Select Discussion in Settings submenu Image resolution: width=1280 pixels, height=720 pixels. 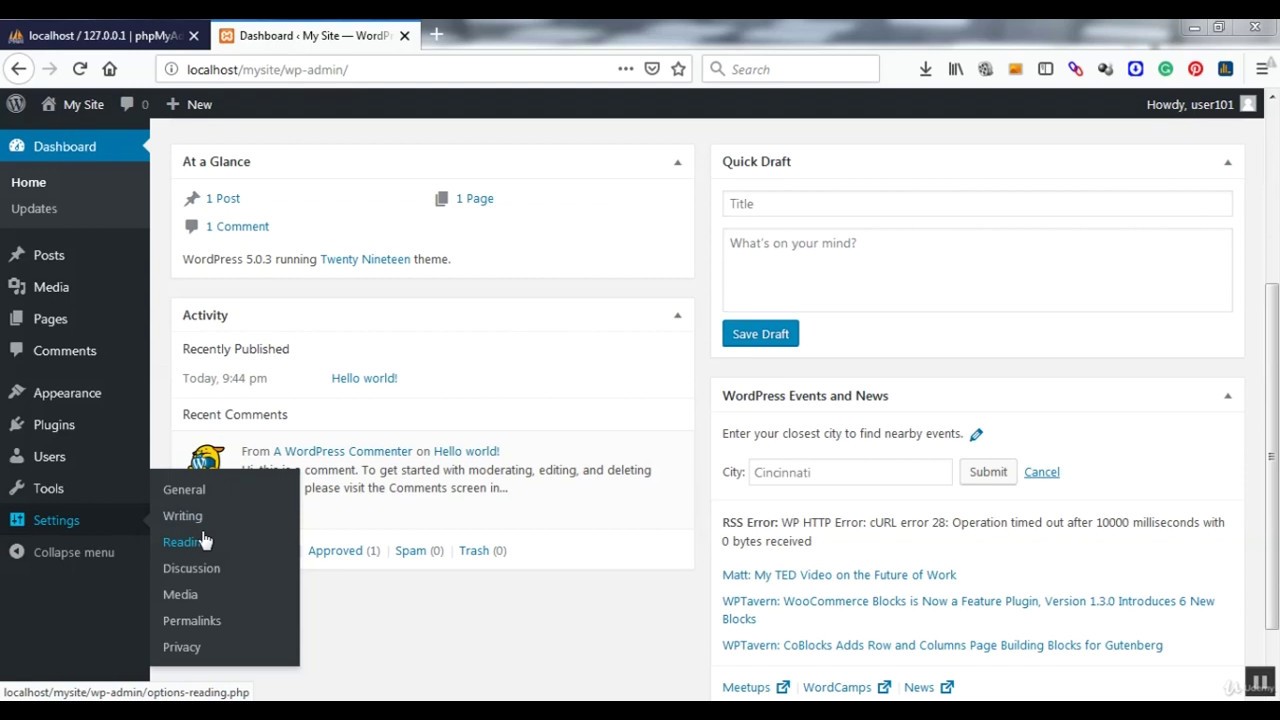coord(191,568)
